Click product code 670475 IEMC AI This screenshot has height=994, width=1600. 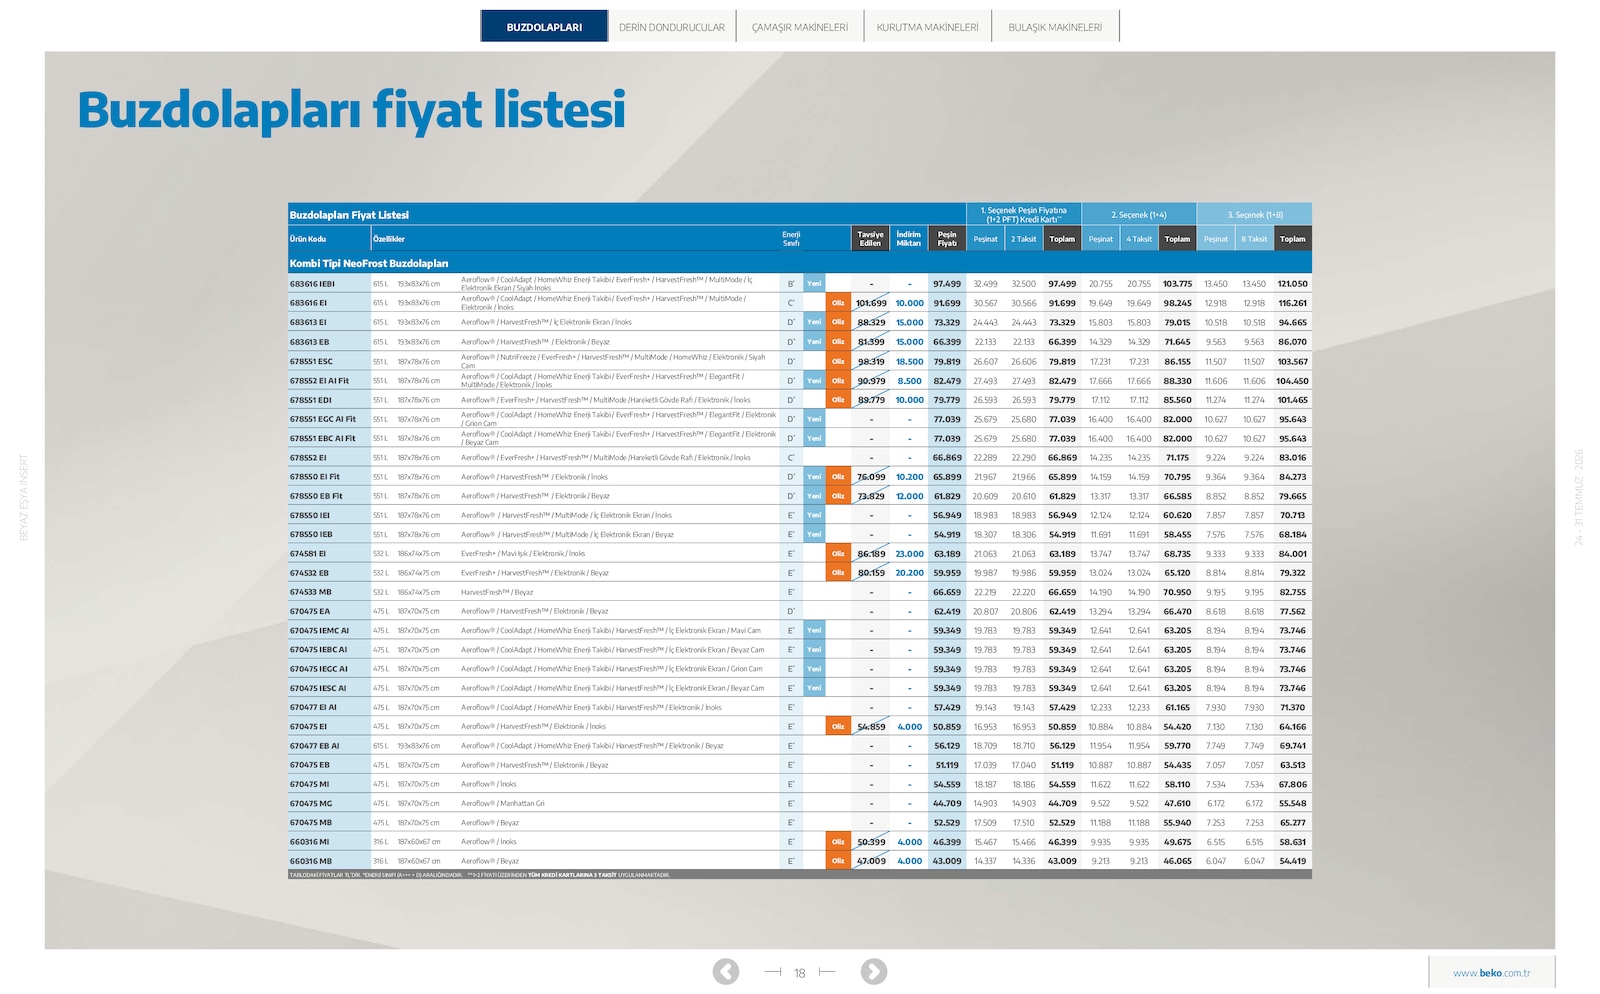319,631
